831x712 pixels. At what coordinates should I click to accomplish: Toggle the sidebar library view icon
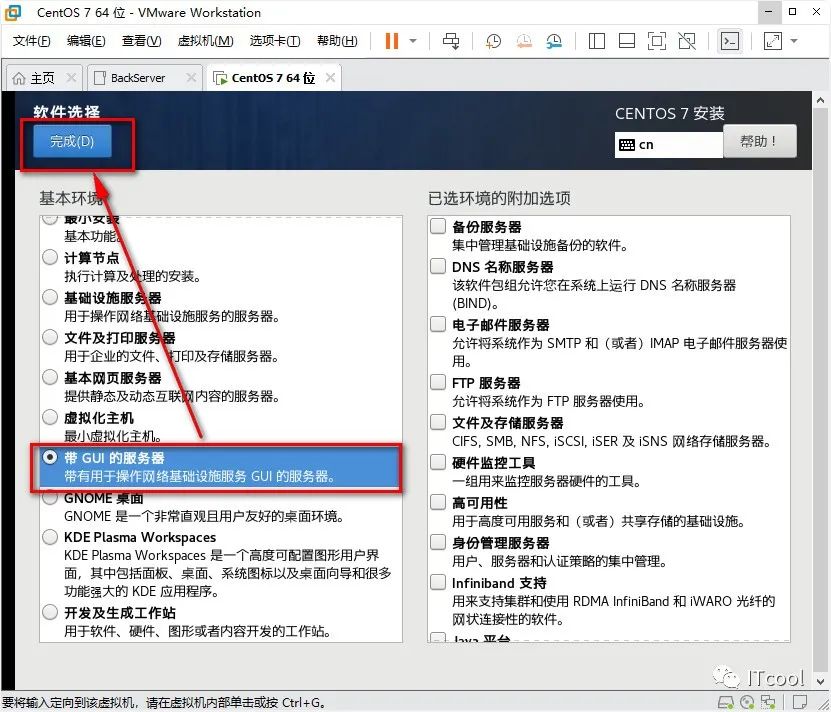click(597, 41)
